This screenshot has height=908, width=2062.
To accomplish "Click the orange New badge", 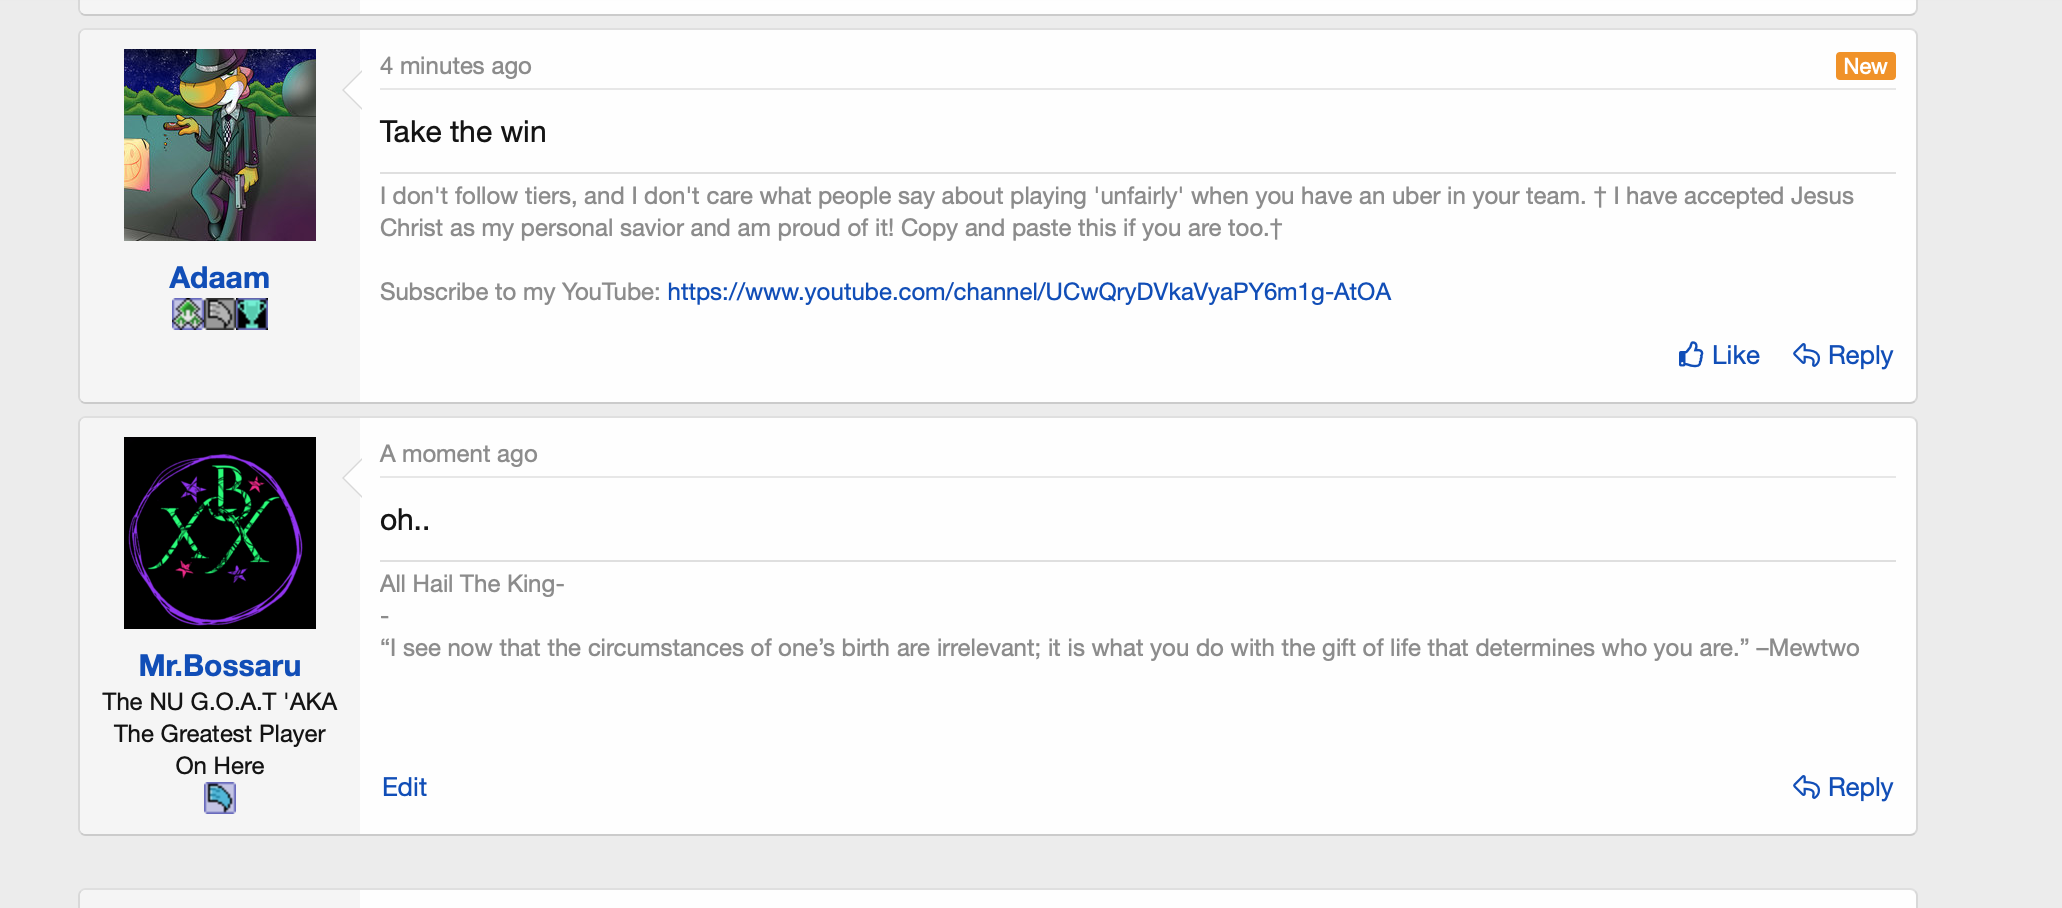I will pyautogui.click(x=1864, y=66).
